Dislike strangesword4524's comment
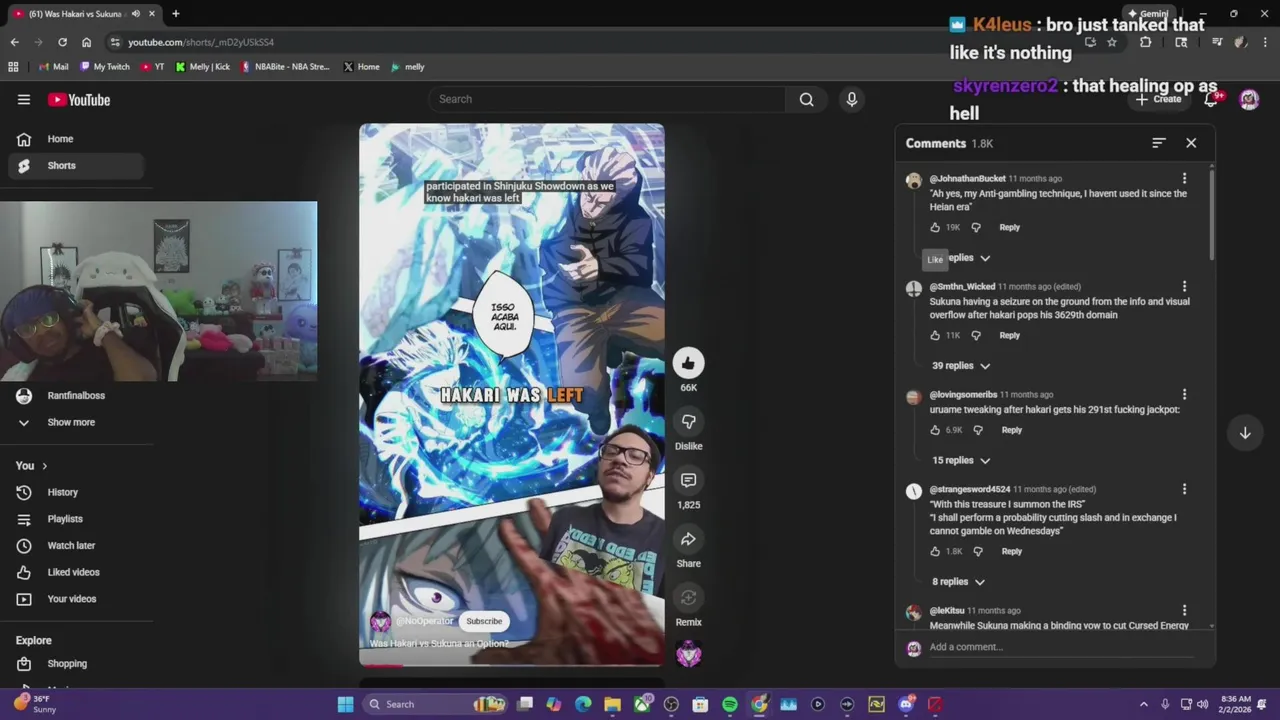The image size is (1280, 720). pyautogui.click(x=978, y=551)
